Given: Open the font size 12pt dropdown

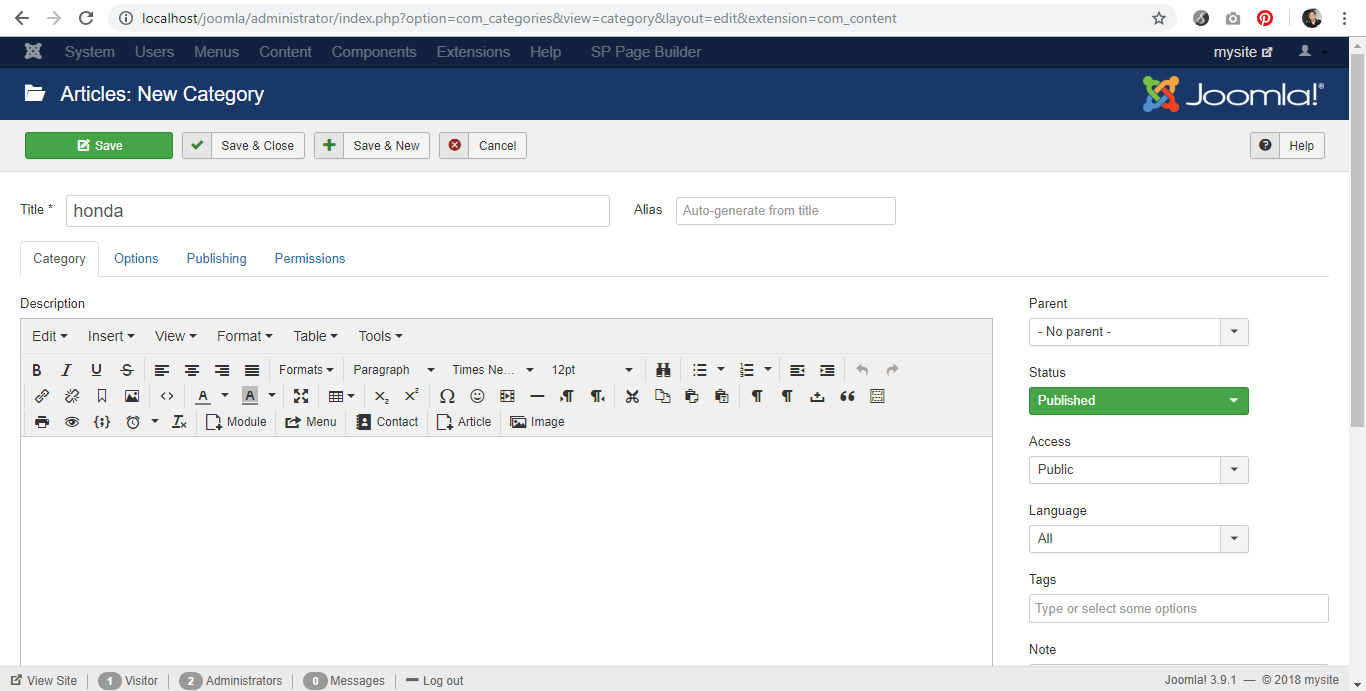Looking at the screenshot, I should click(592, 370).
